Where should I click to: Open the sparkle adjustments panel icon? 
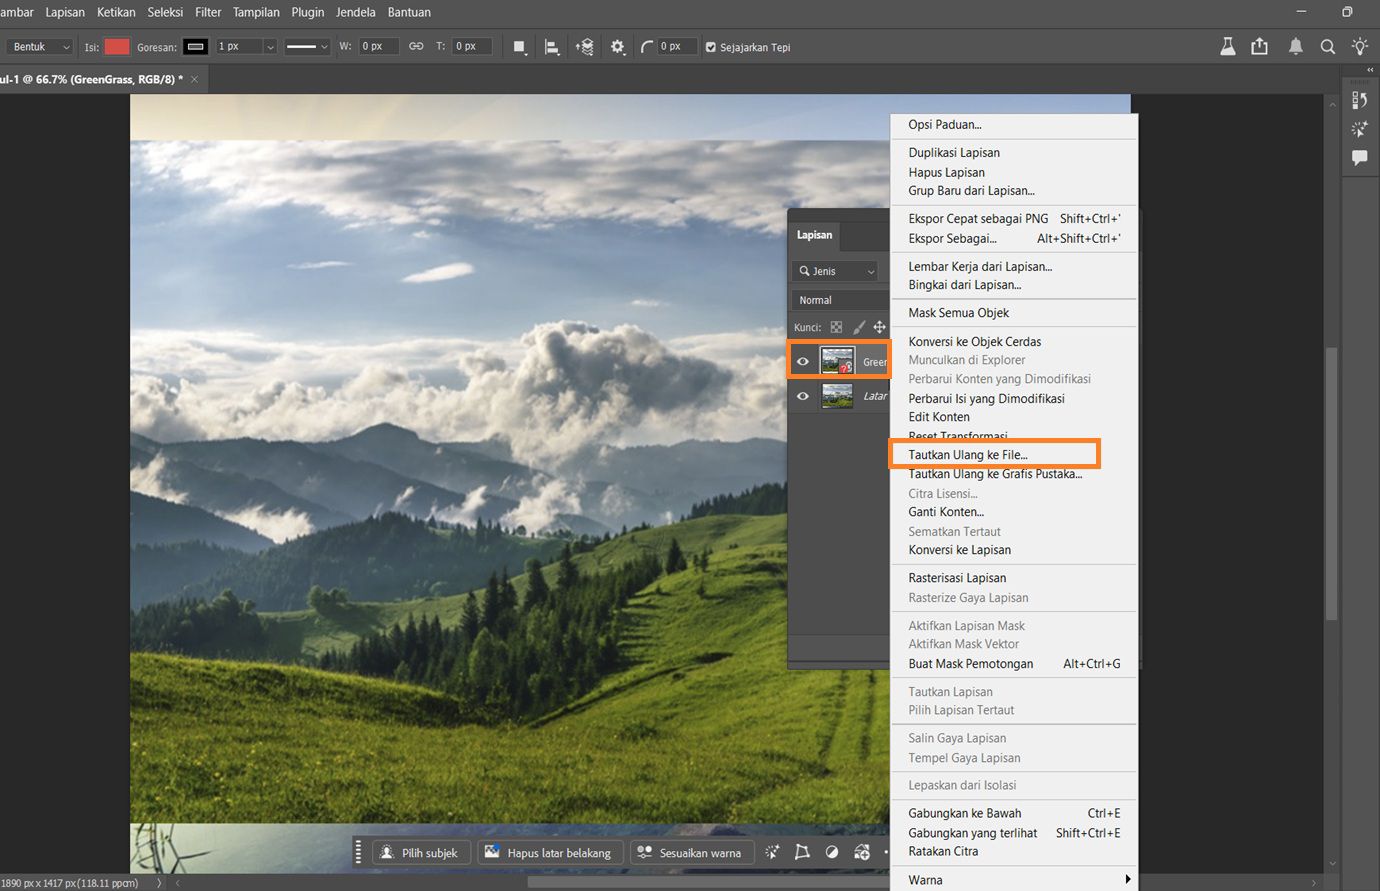[x=1360, y=129]
